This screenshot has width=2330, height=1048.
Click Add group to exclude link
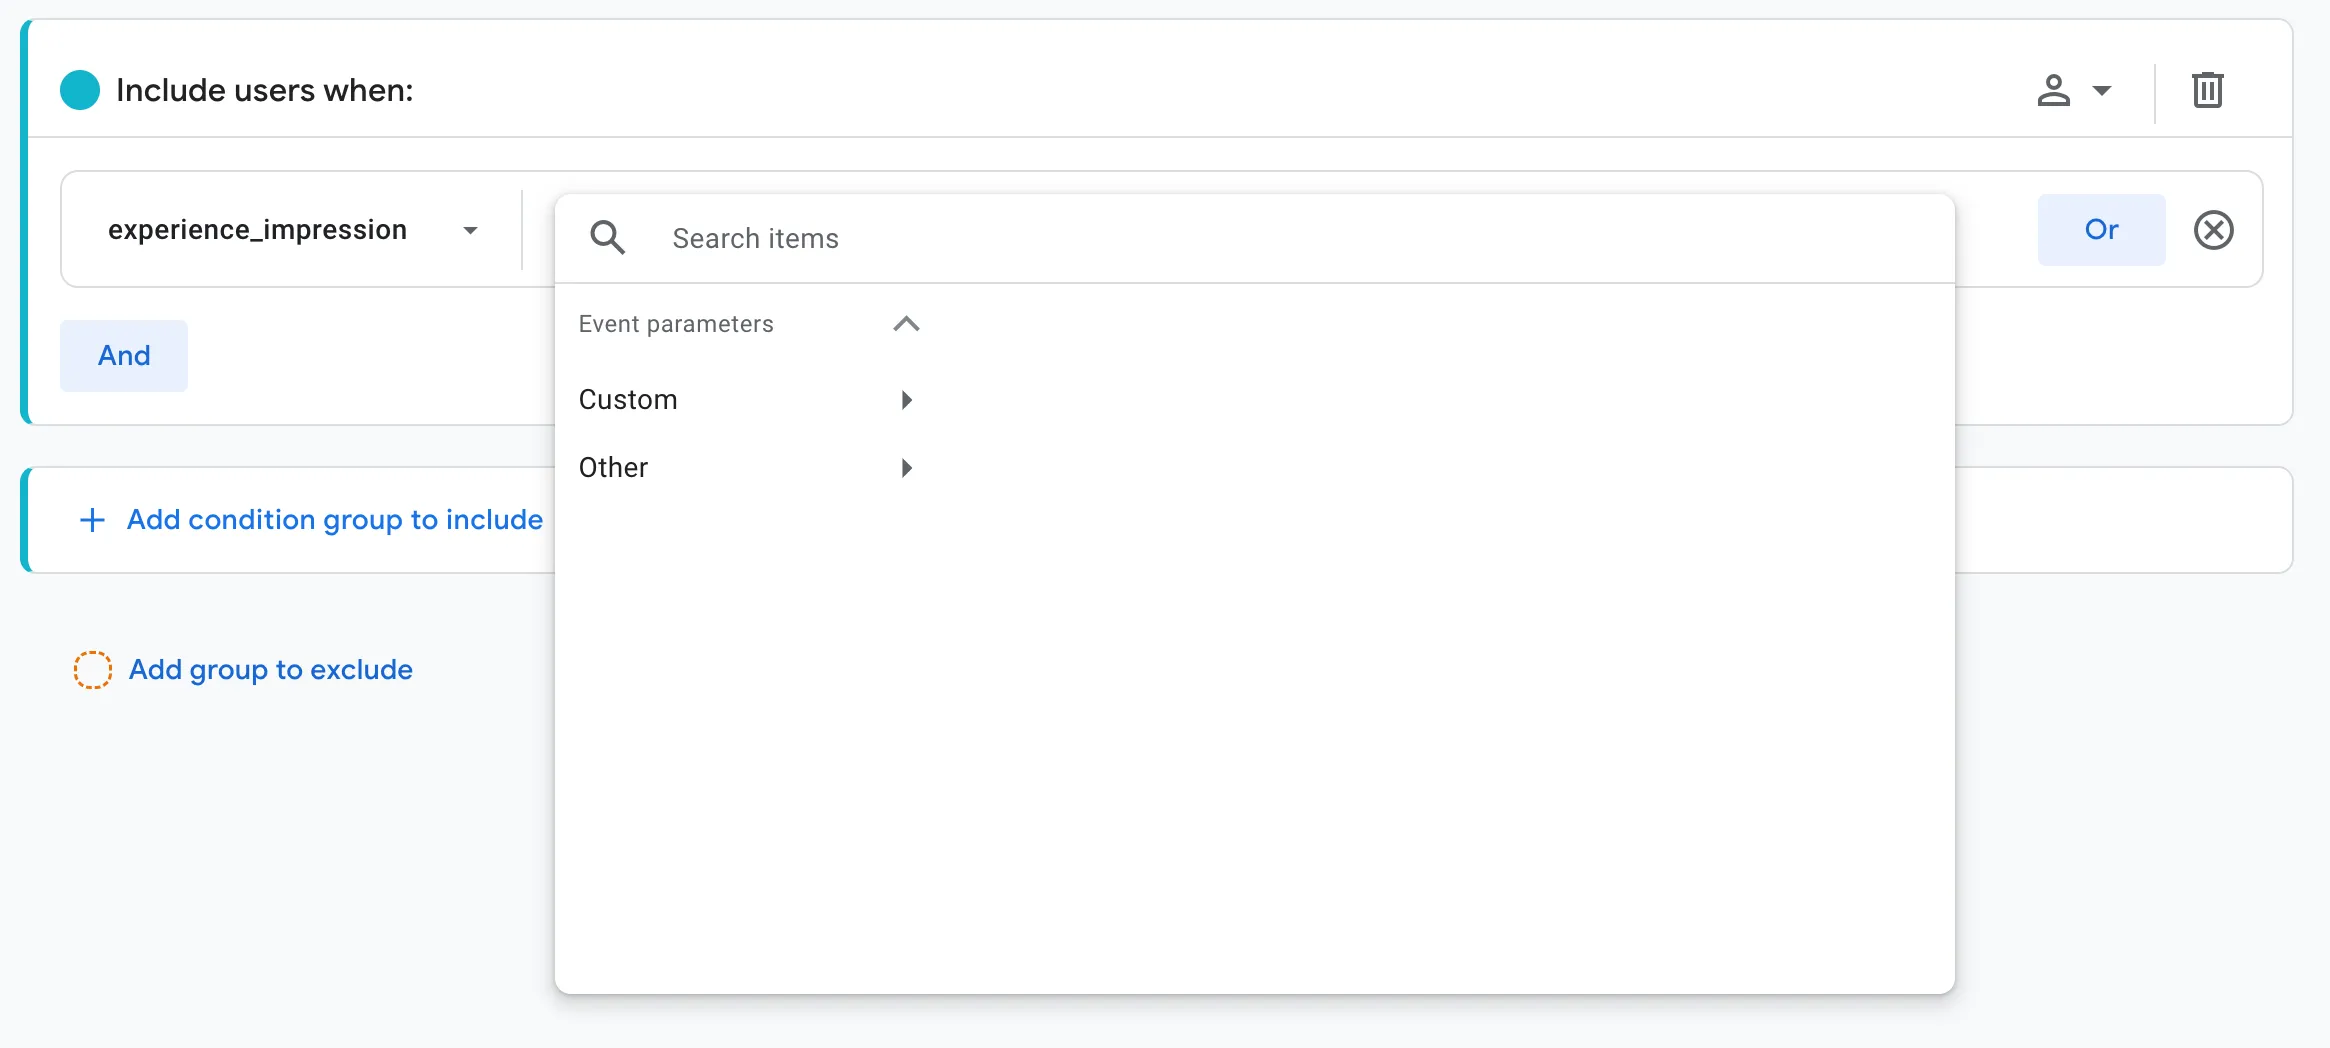coord(270,670)
